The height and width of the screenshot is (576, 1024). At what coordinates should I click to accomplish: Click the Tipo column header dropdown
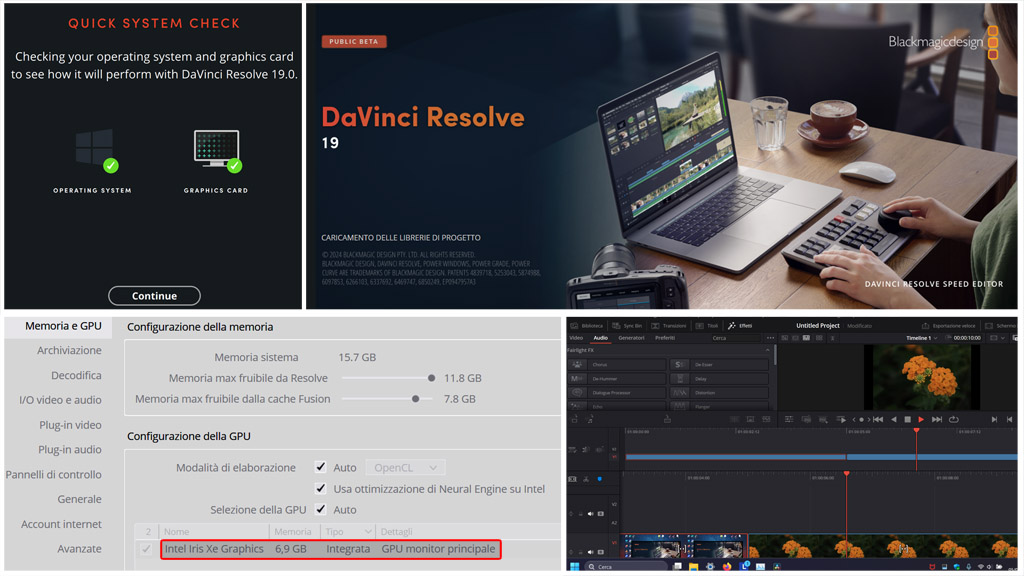(368, 532)
